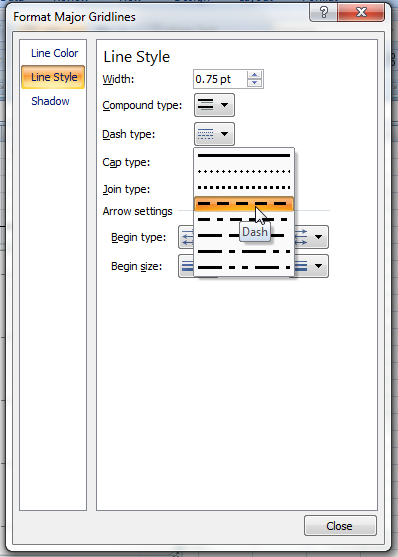Viewport: 398px width, 557px height.
Task: Choose the square dot dash style
Action: point(244,188)
